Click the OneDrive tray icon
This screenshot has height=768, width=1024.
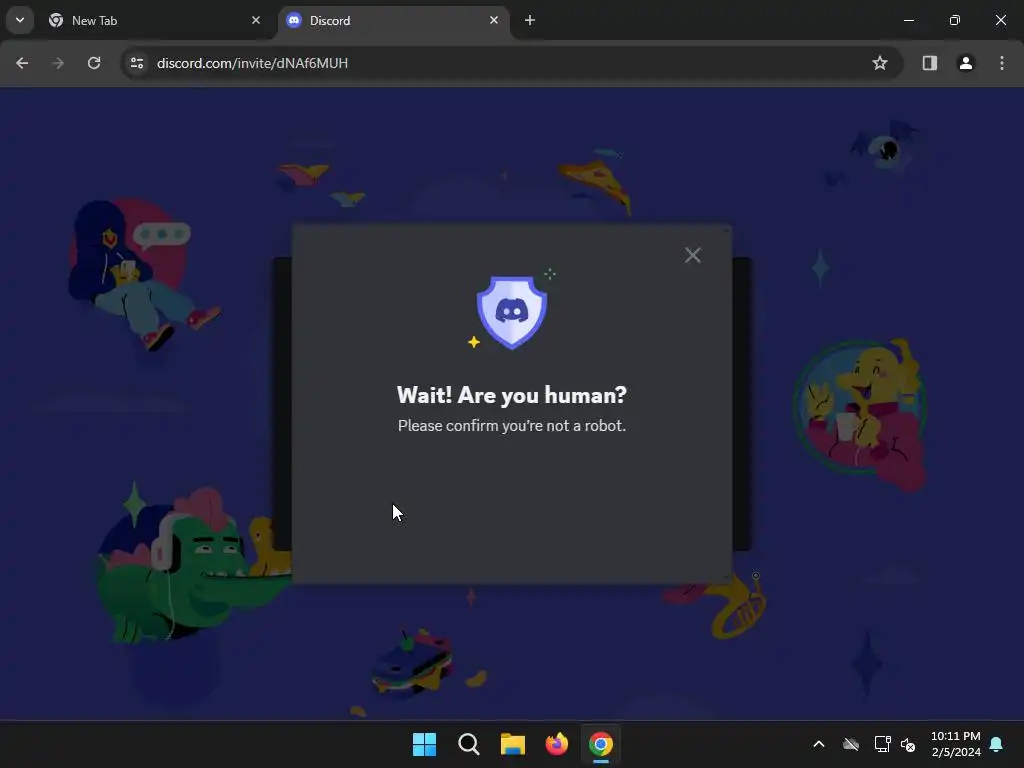point(850,744)
